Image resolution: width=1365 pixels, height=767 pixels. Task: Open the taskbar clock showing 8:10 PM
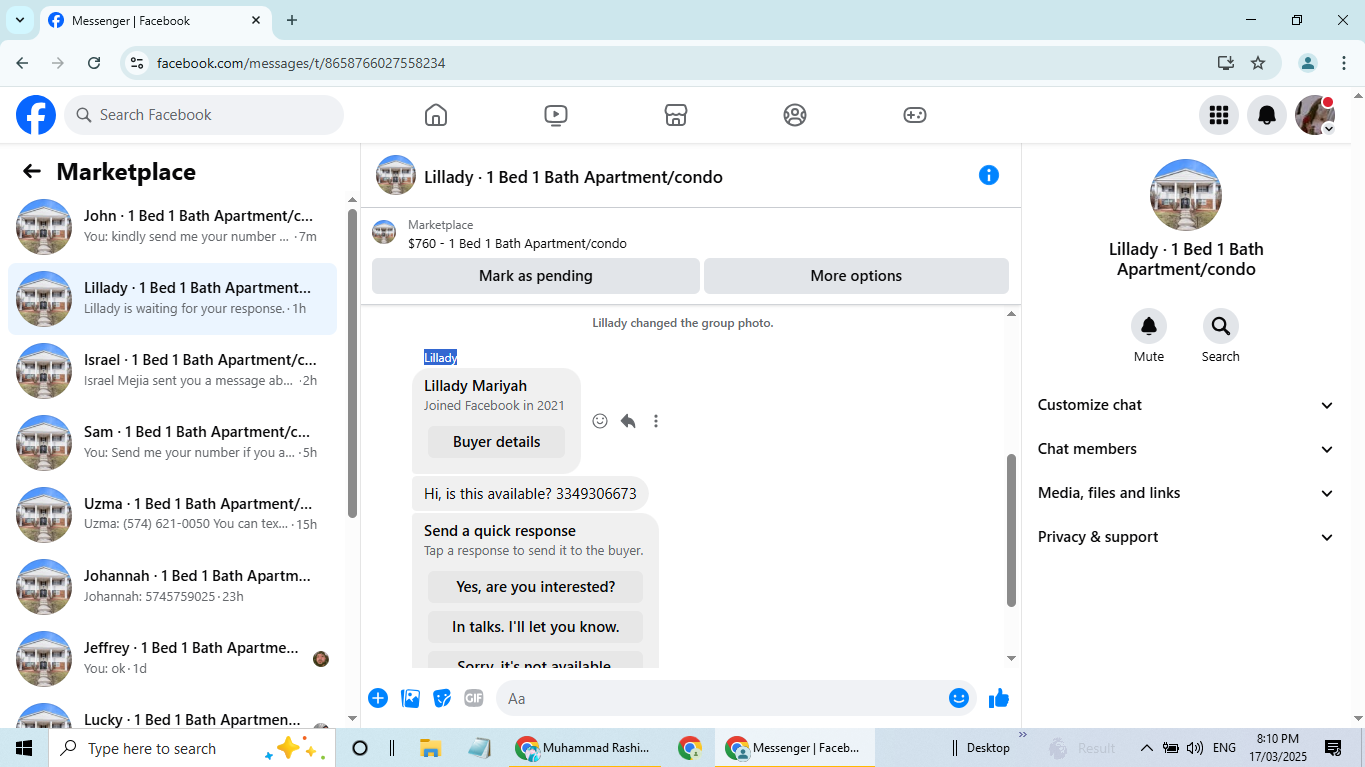pos(1277,748)
